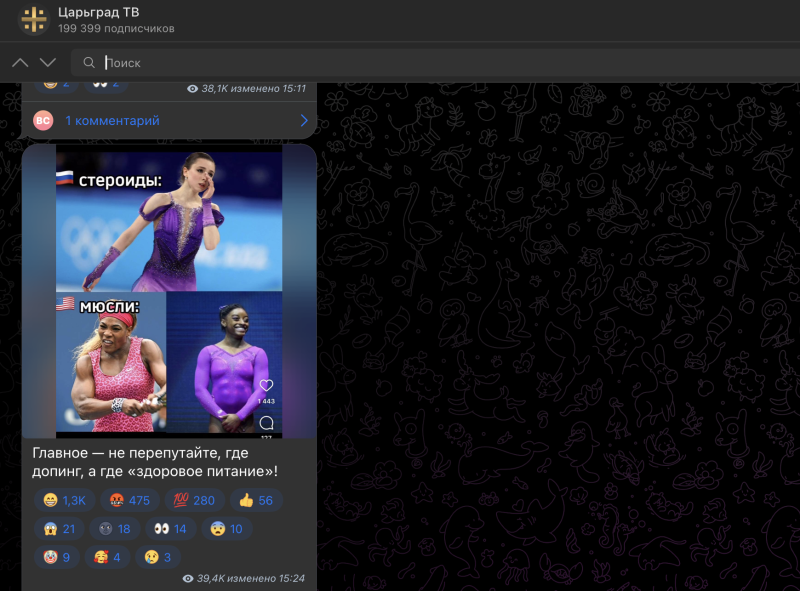Go to next search result (down arrow)
Viewport: 800px width, 591px height.
47,63
